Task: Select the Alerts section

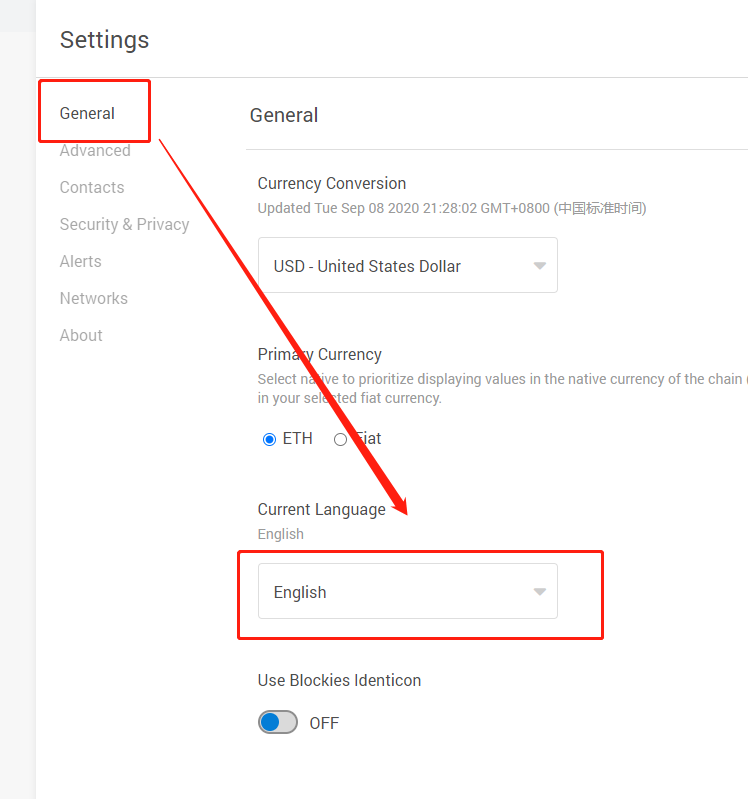Action: pos(80,261)
